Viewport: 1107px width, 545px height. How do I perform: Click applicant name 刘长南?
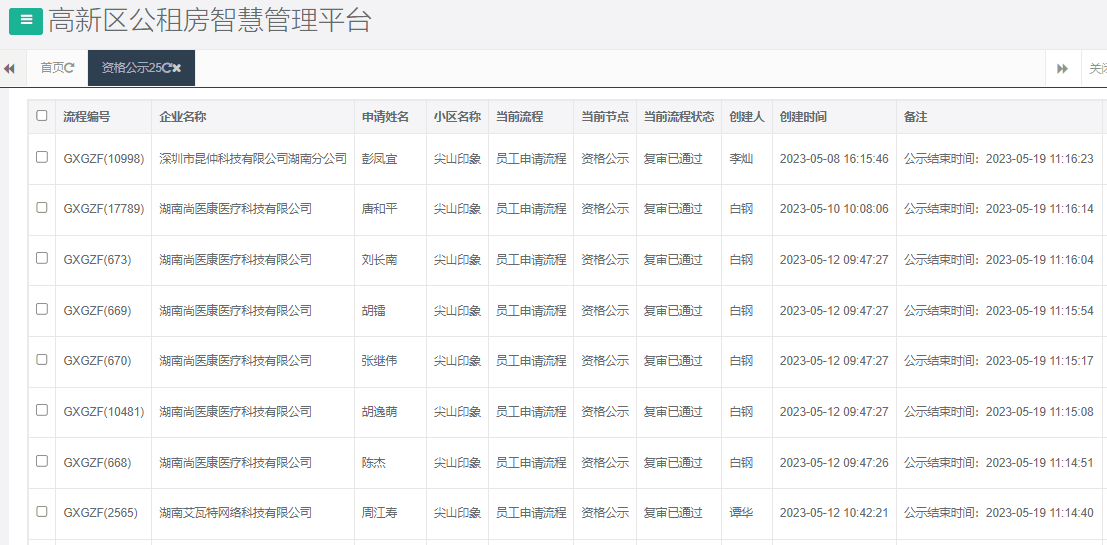coord(380,260)
